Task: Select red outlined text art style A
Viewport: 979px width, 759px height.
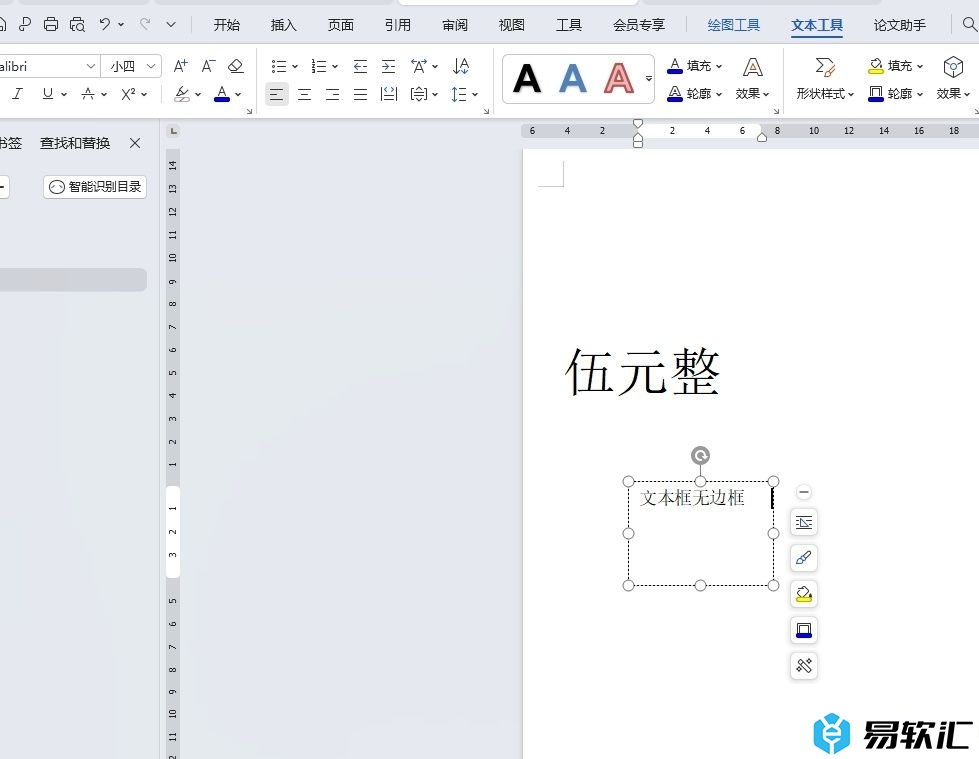Action: pyautogui.click(x=619, y=79)
